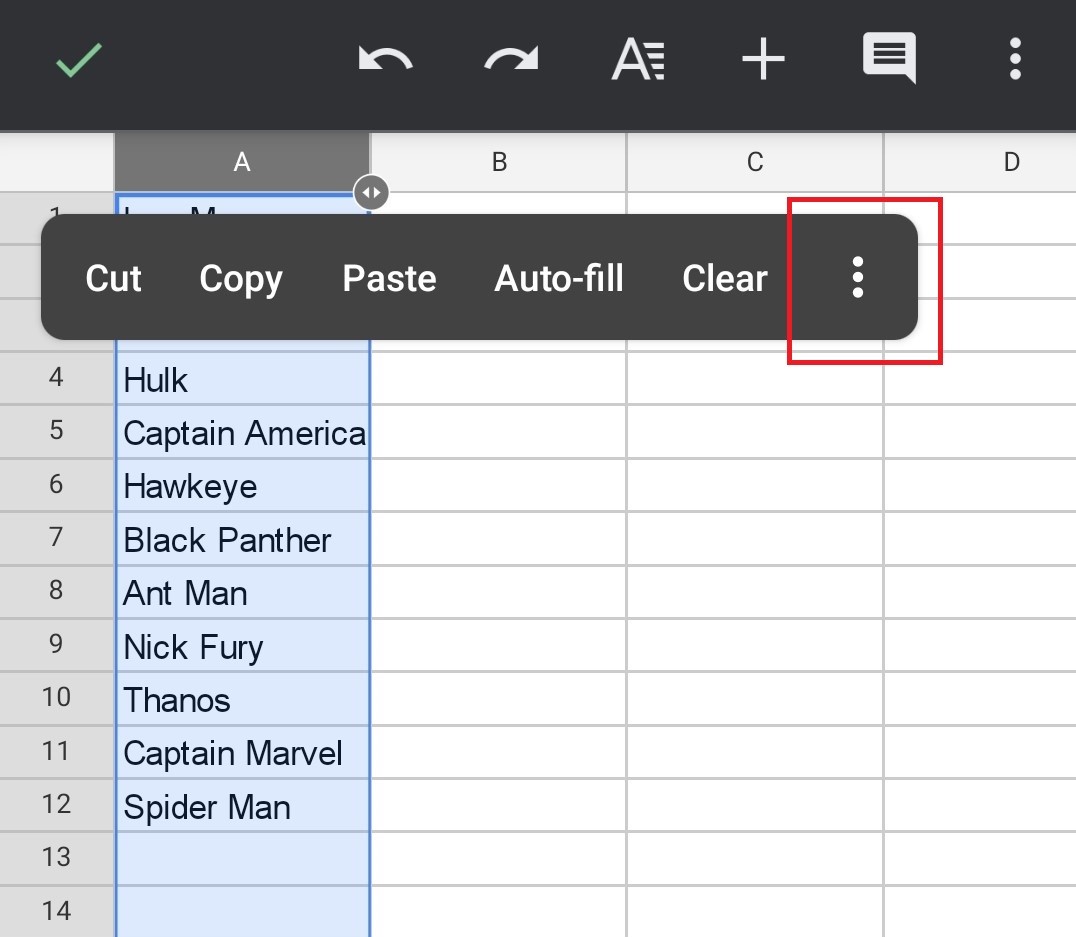Select the Spider Man cell
This screenshot has width=1076, height=937.
click(x=243, y=806)
